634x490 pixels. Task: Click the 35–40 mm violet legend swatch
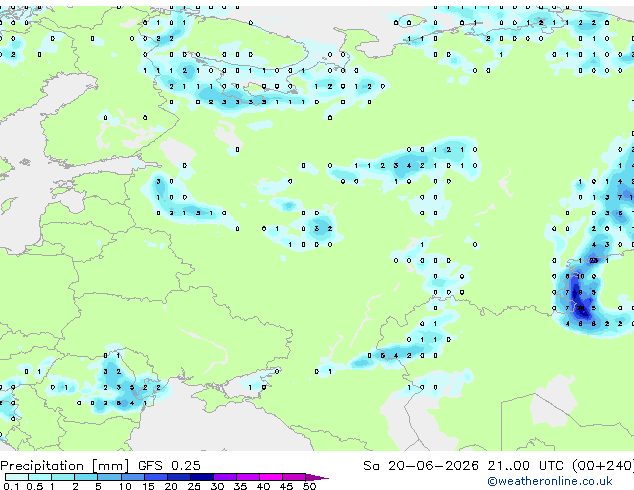pos(248,477)
